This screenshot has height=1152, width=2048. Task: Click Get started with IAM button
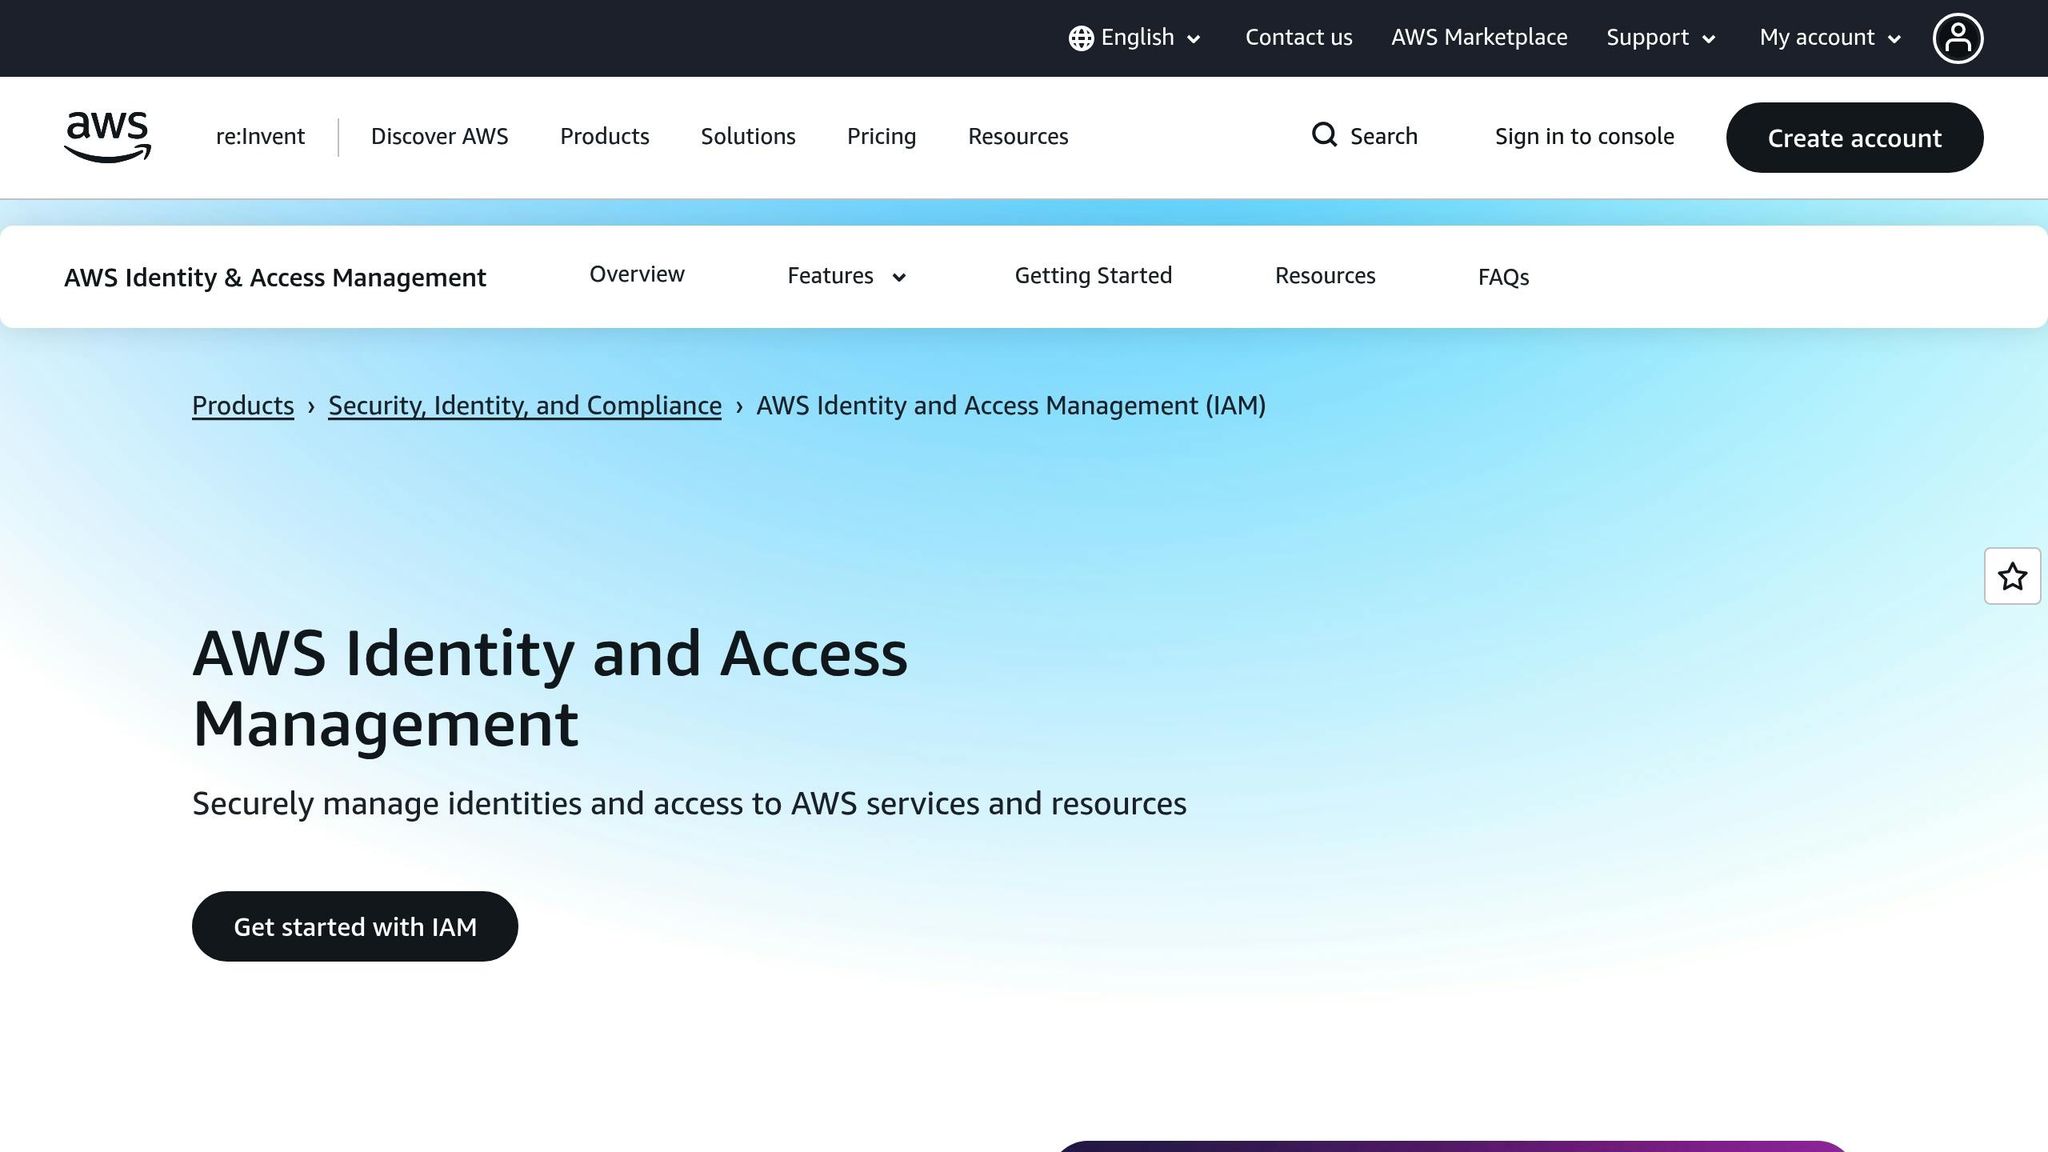coord(355,926)
